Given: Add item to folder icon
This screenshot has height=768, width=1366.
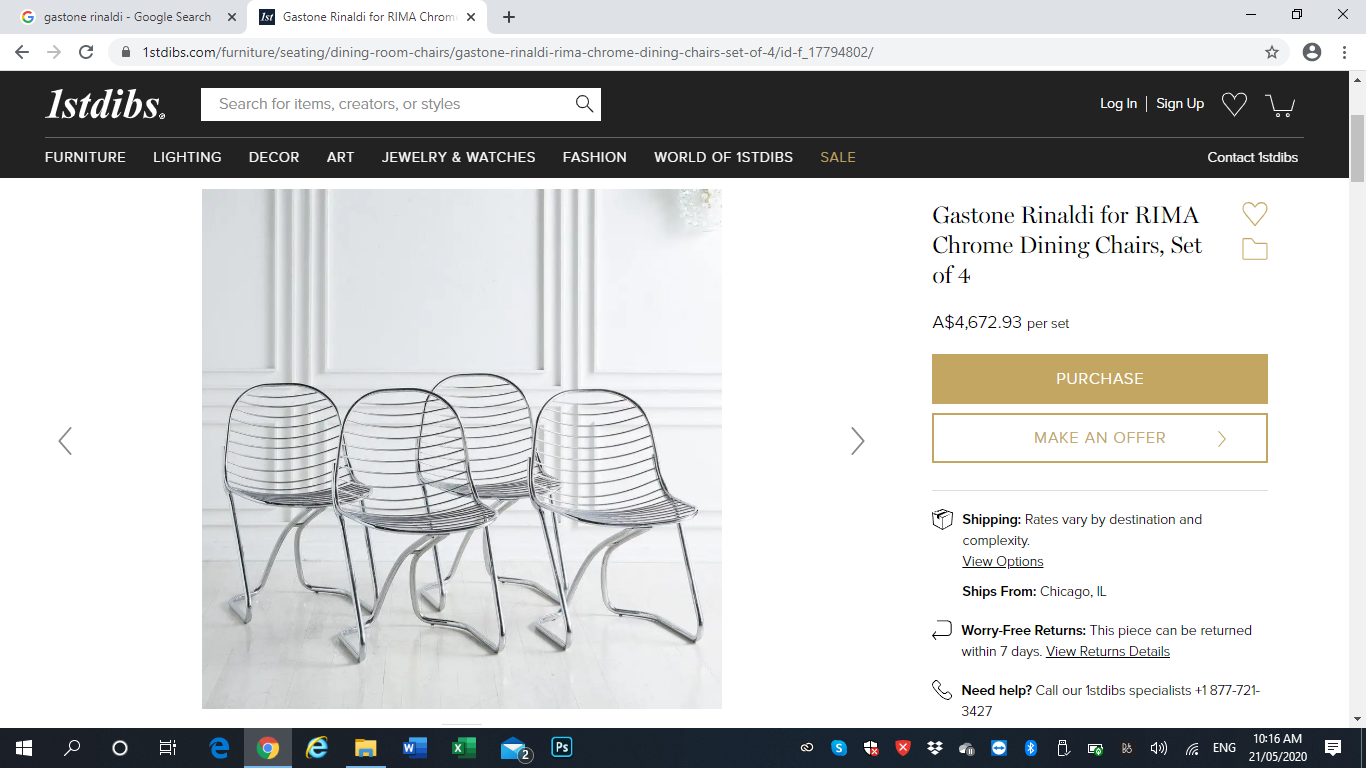Looking at the screenshot, I should [x=1254, y=249].
